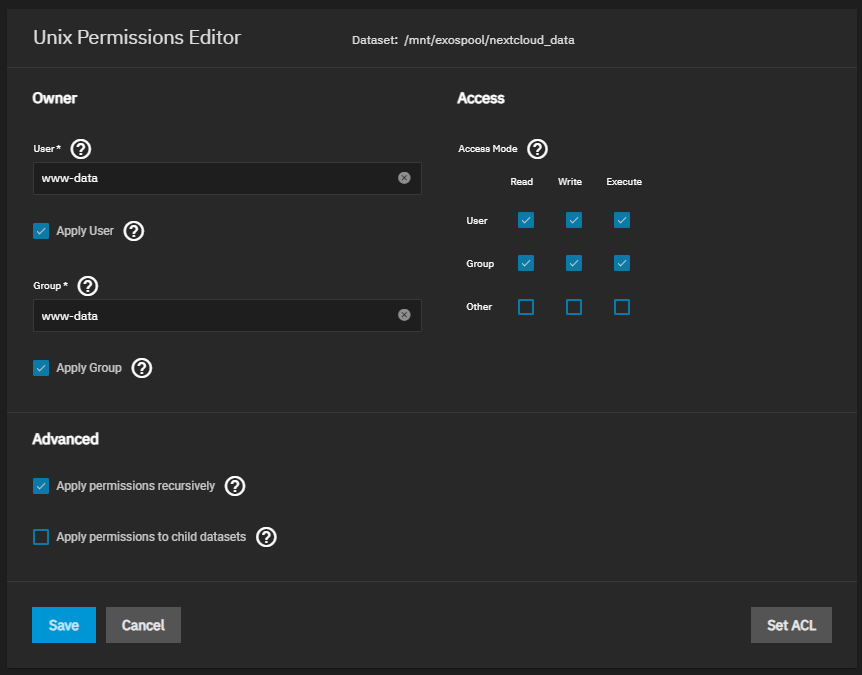Clear the Group field with X icon
Image resolution: width=862 pixels, height=675 pixels.
(404, 315)
